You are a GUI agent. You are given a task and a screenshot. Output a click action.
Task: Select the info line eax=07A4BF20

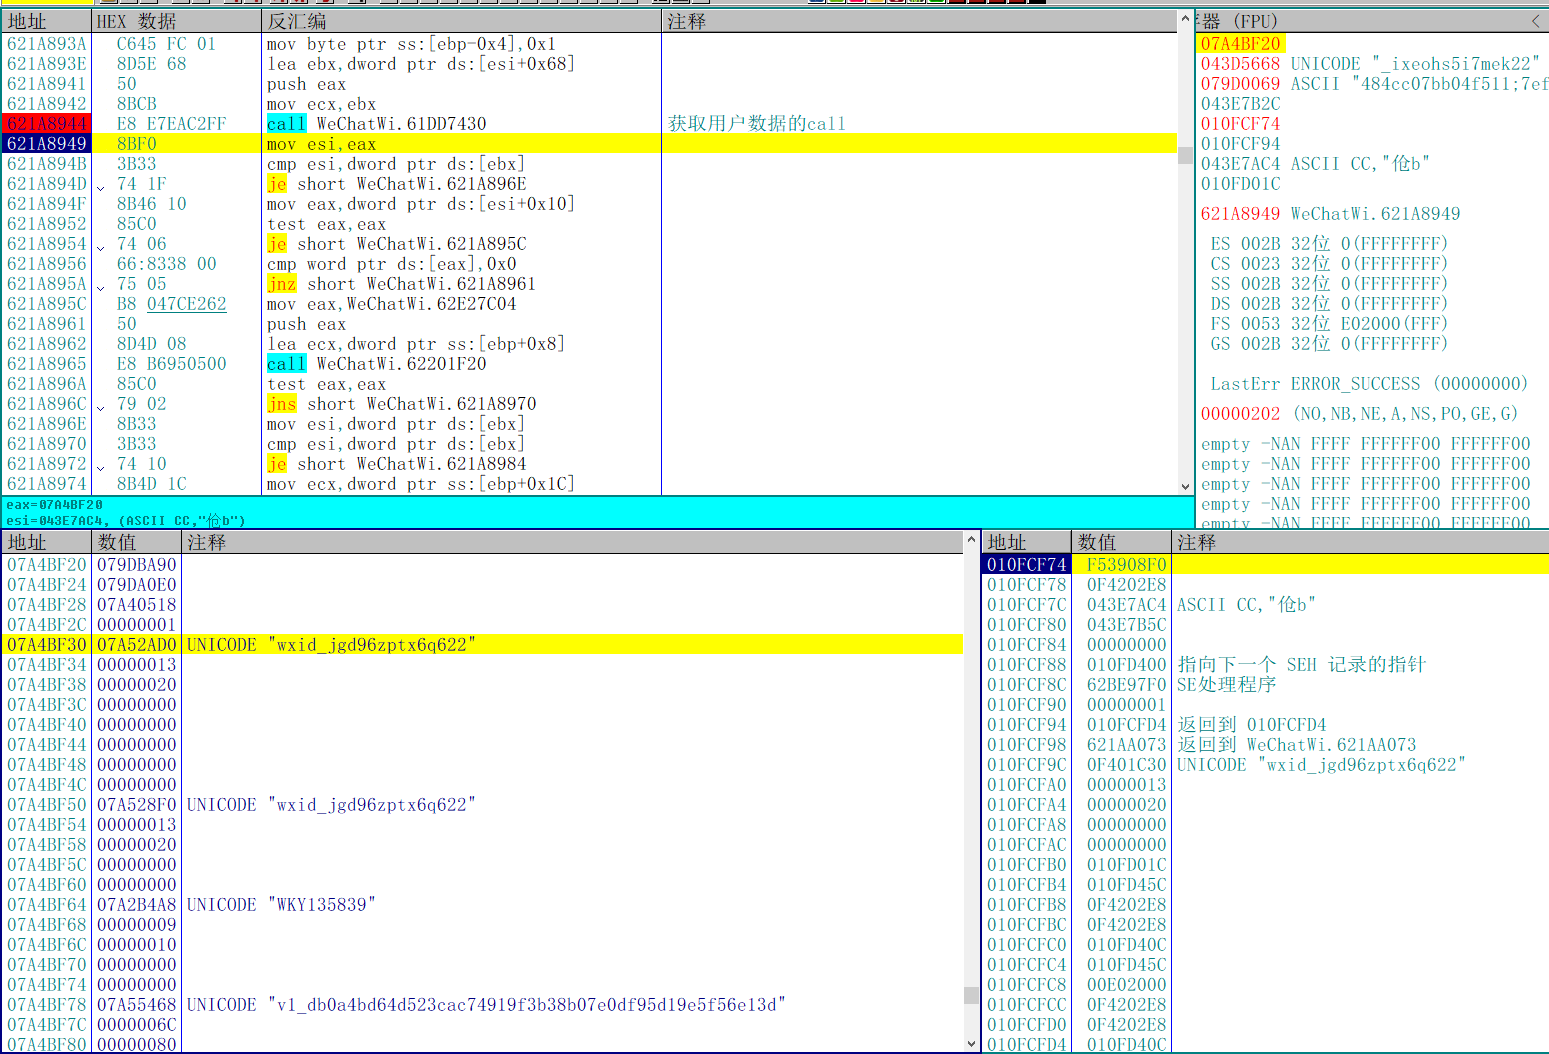tap(54, 505)
